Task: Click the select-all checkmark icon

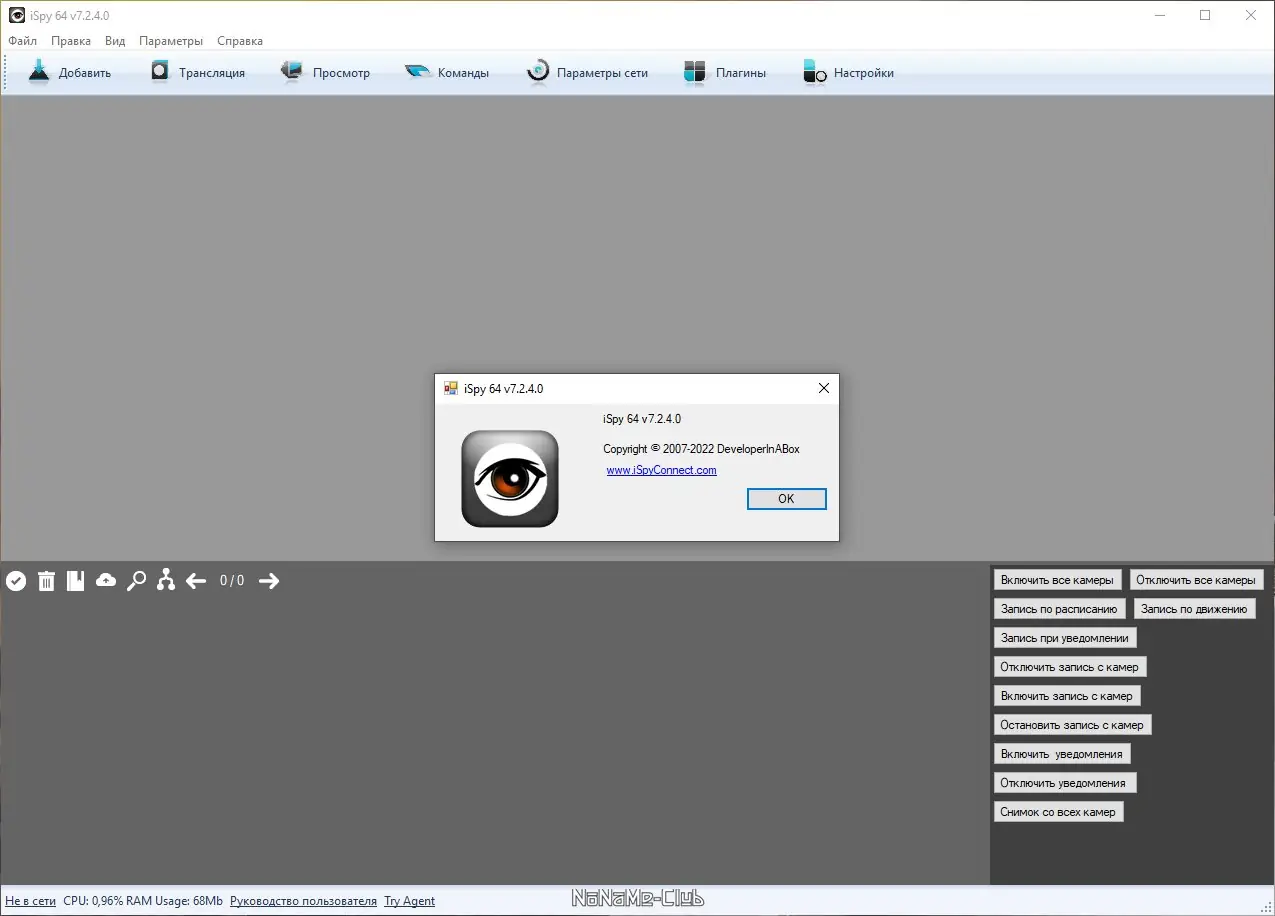Action: (16, 581)
